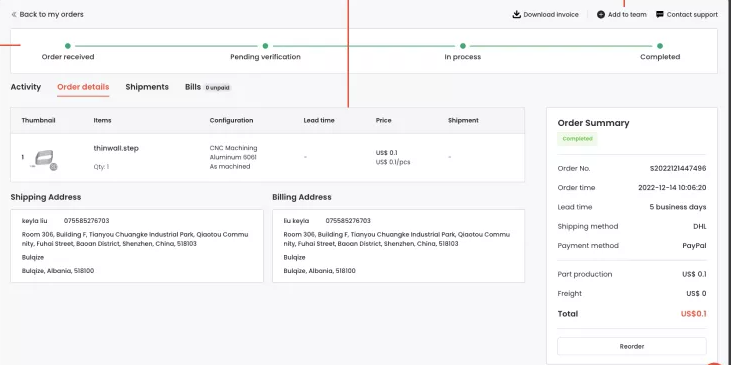
Task: Click the US$ 0.1/pcs unit price
Action: point(393,162)
